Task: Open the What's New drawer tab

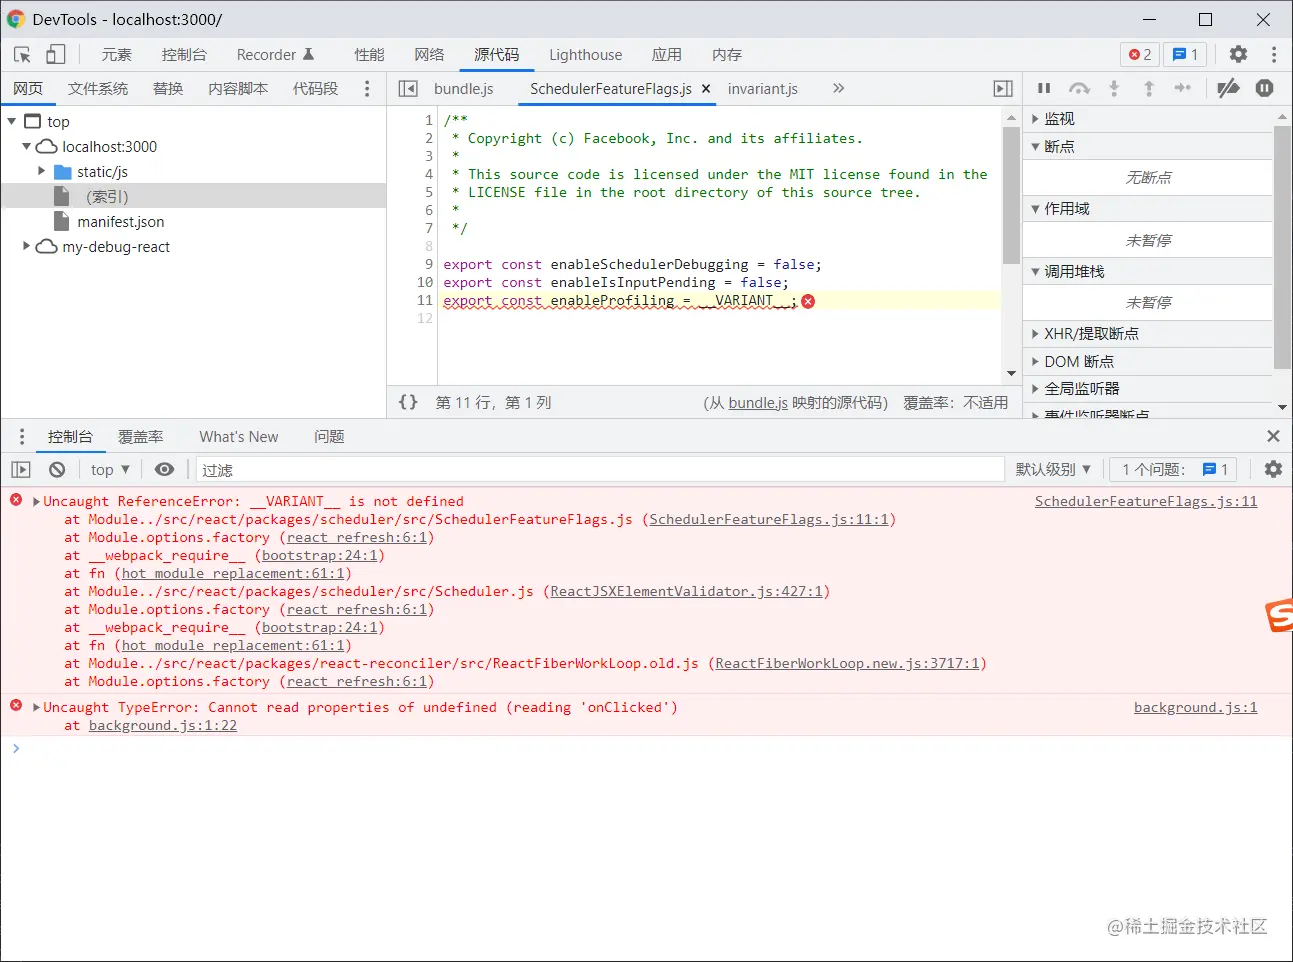Action: (x=239, y=437)
